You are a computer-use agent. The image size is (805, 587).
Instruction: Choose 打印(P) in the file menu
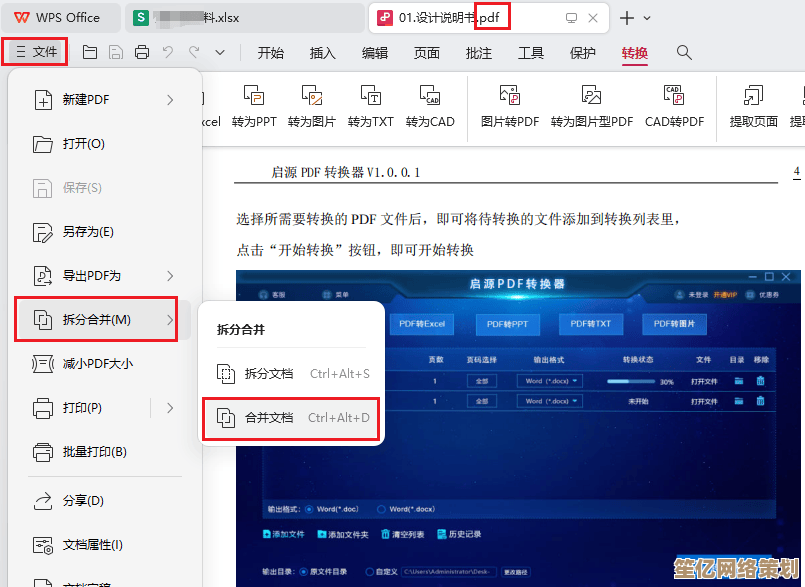[82, 408]
